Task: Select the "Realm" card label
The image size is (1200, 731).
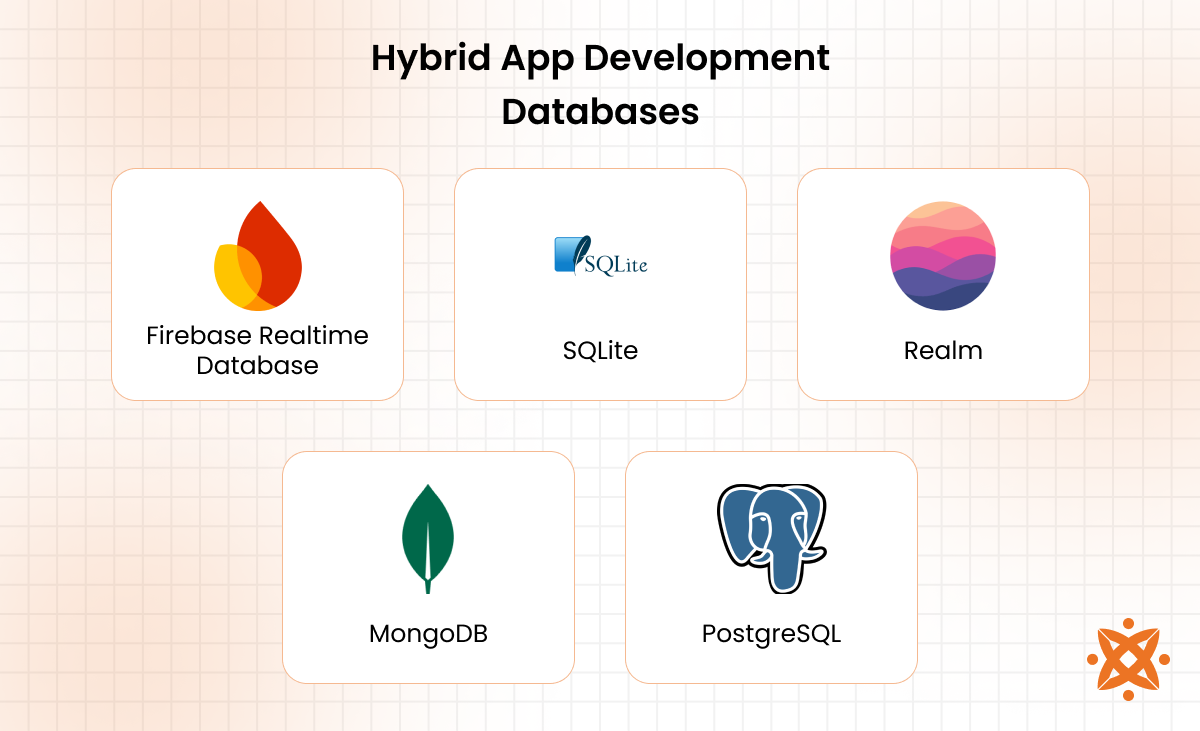Action: point(943,351)
